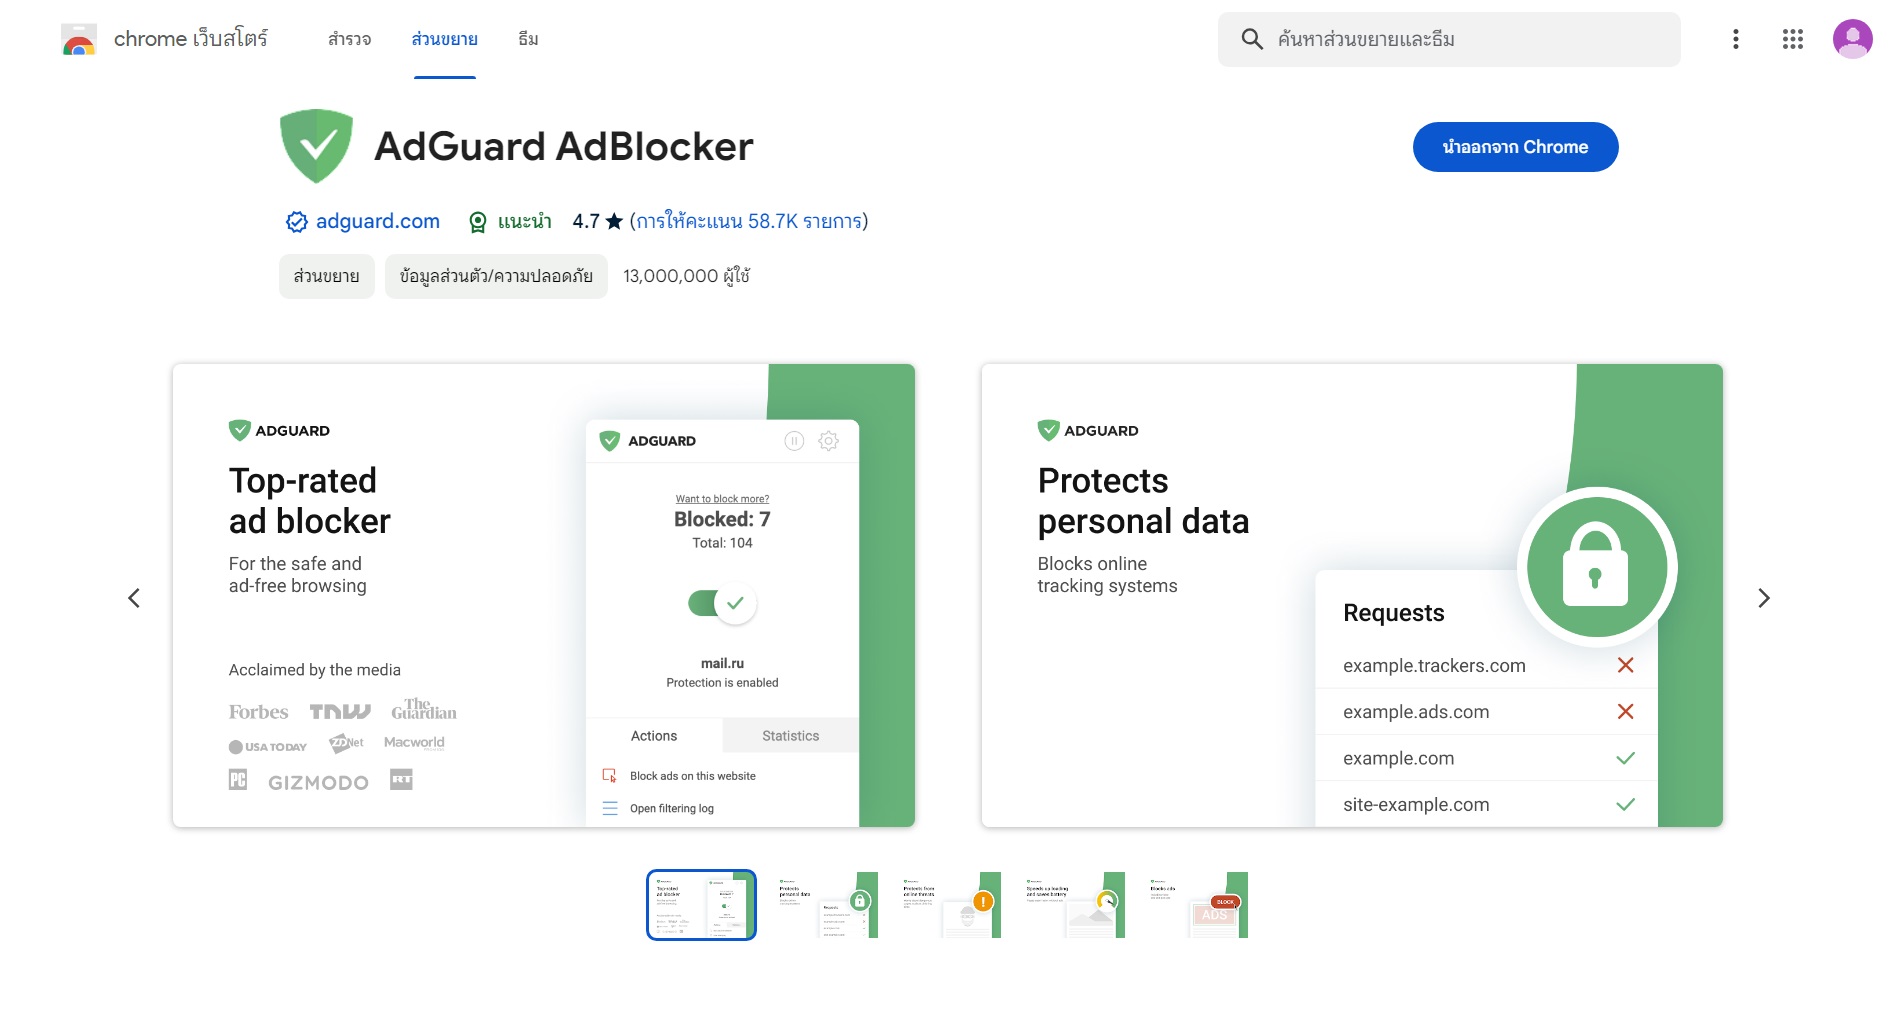Viewport: 1897px width, 1033px height.
Task: Select the first Top-rated ad blocker thumbnail
Action: pos(701,905)
